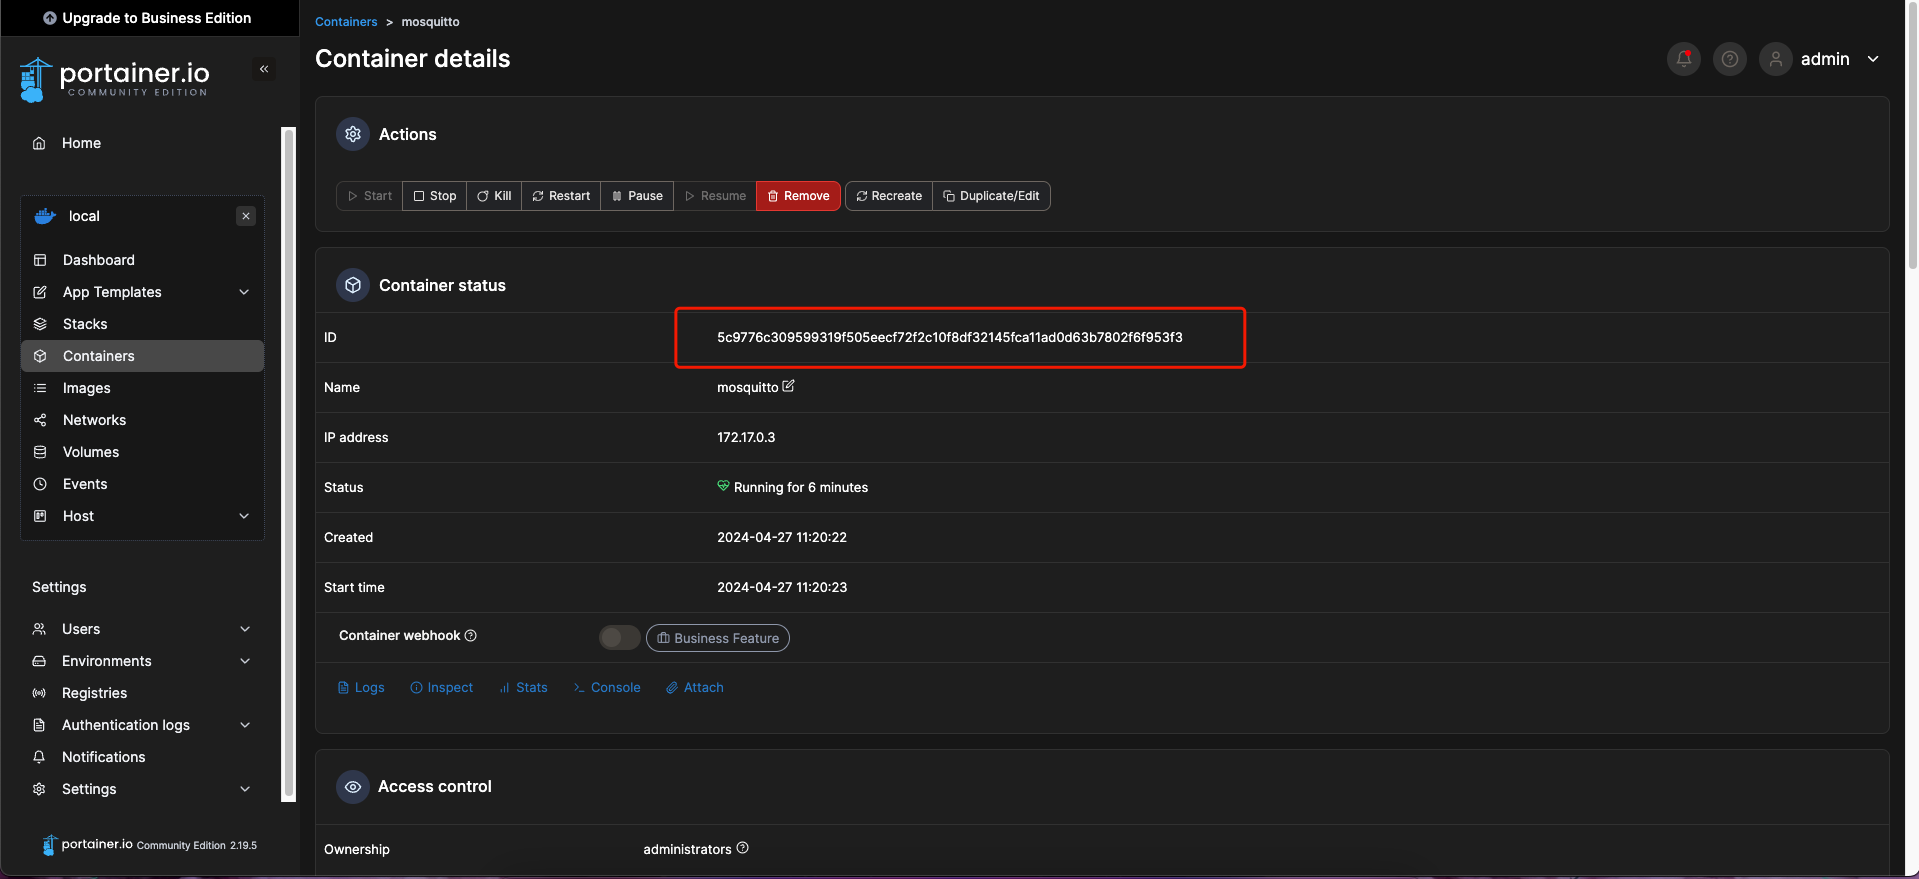Click the Duplicate/Edit button
Image resolution: width=1919 pixels, height=879 pixels.
pos(991,196)
